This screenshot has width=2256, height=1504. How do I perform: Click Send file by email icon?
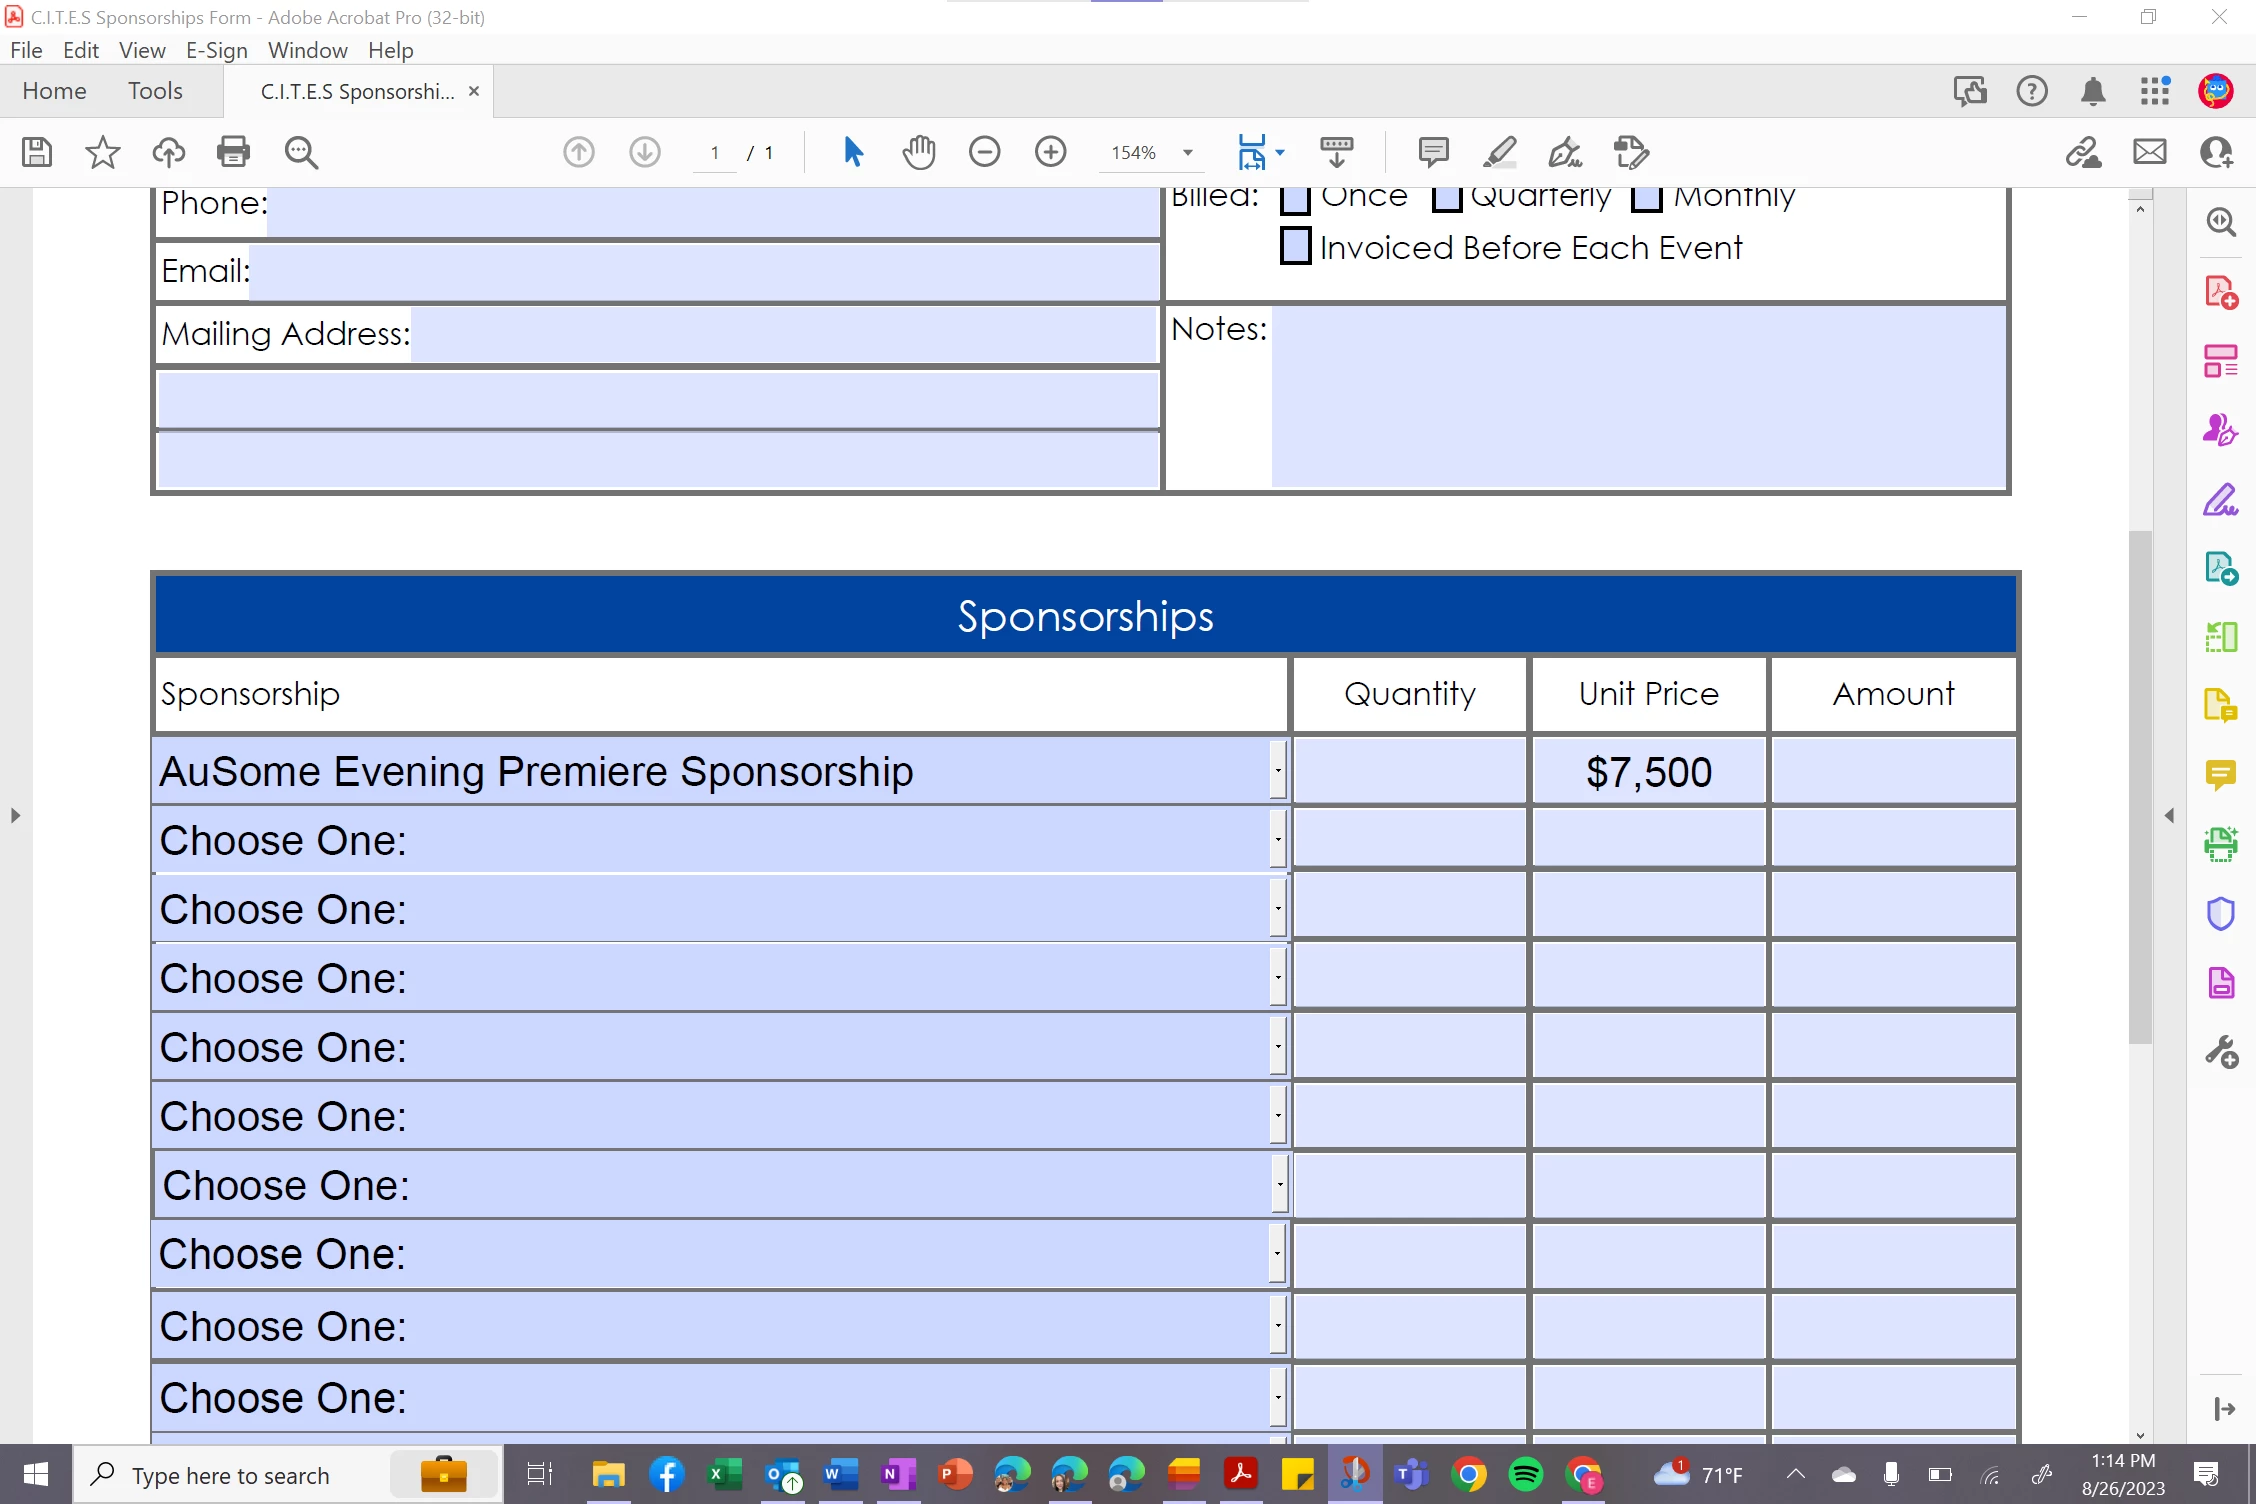(2149, 152)
